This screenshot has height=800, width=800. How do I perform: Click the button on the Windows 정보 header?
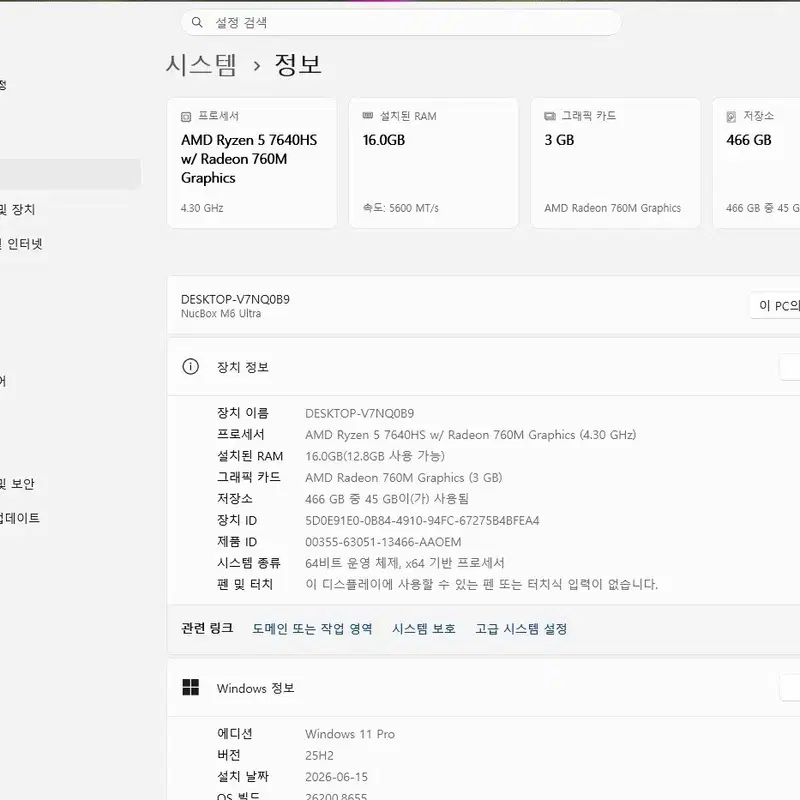tap(790, 688)
